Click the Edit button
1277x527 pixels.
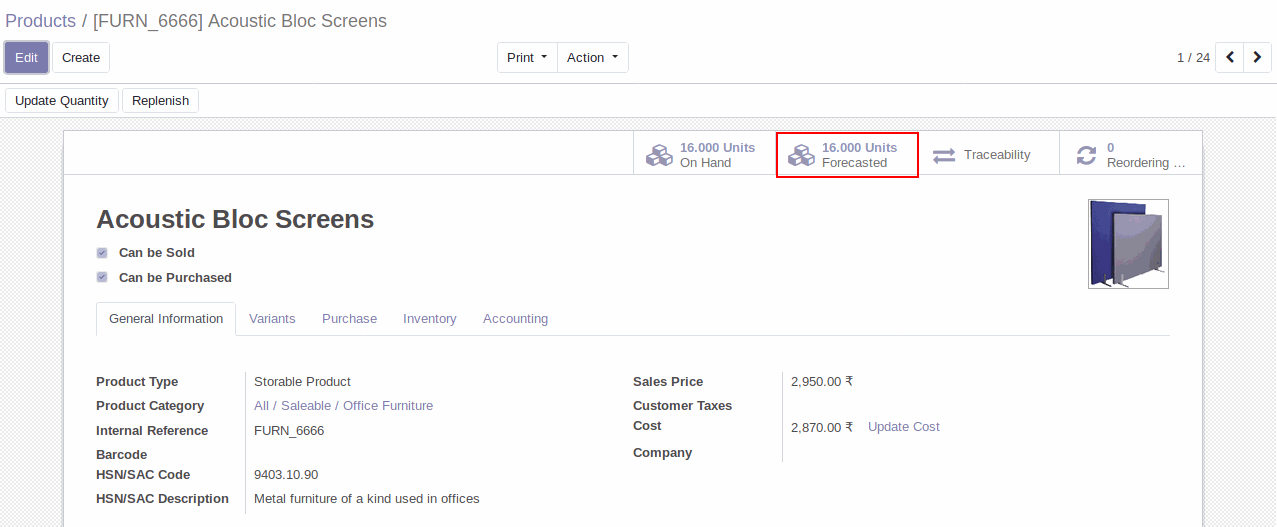(26, 57)
